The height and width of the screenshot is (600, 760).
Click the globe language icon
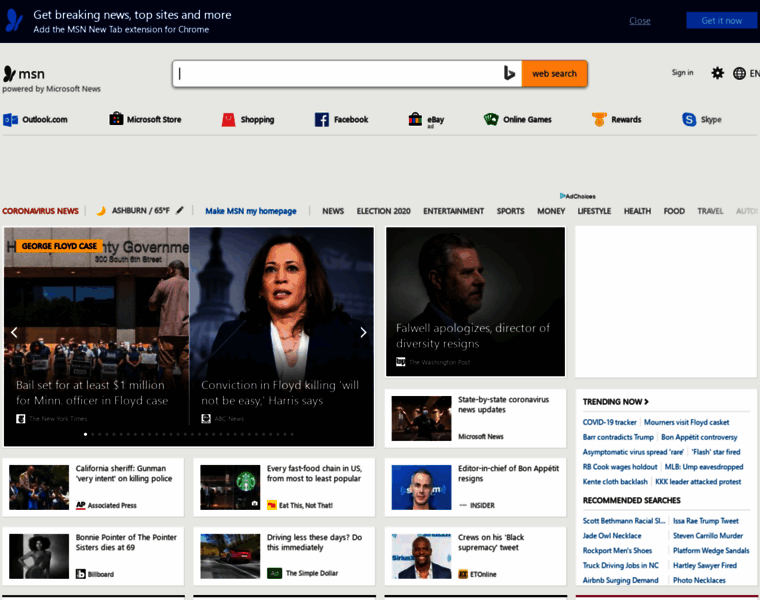pos(739,73)
